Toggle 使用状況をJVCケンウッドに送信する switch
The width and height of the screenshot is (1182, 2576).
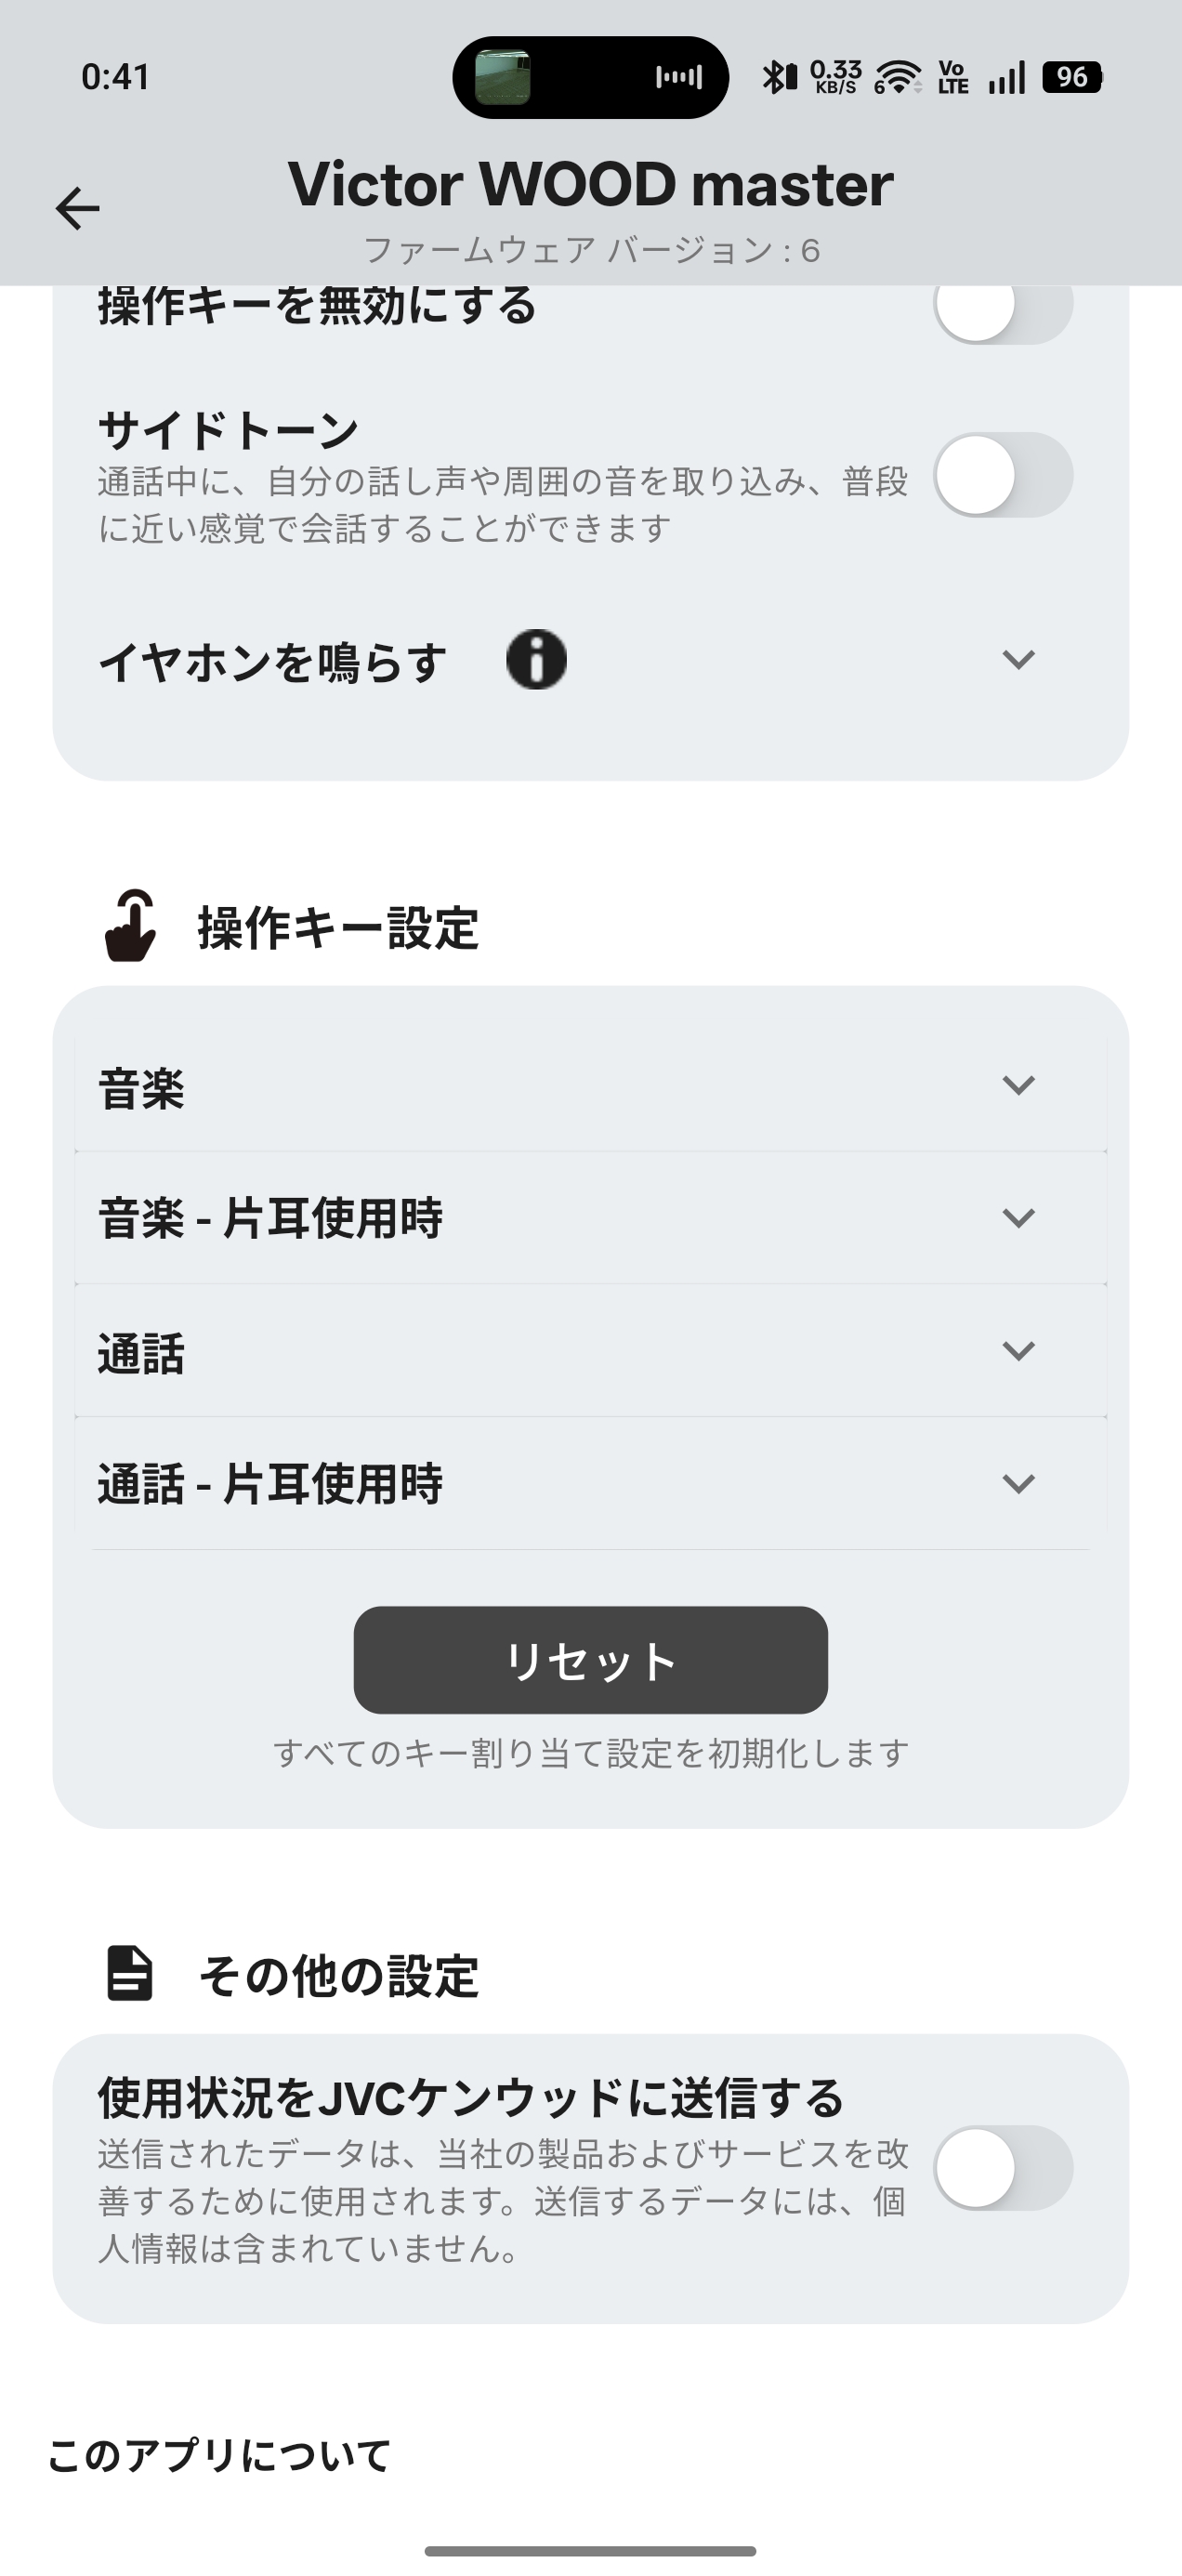point(1003,2167)
